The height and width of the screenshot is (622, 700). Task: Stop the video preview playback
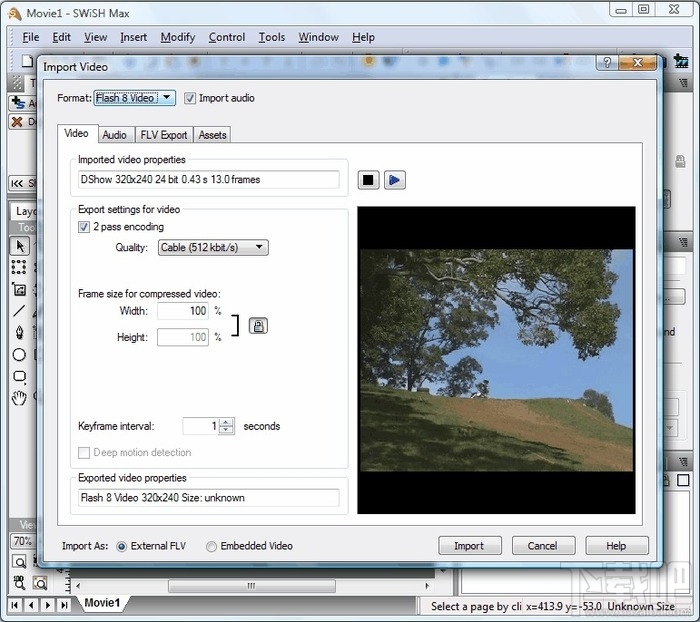369,180
